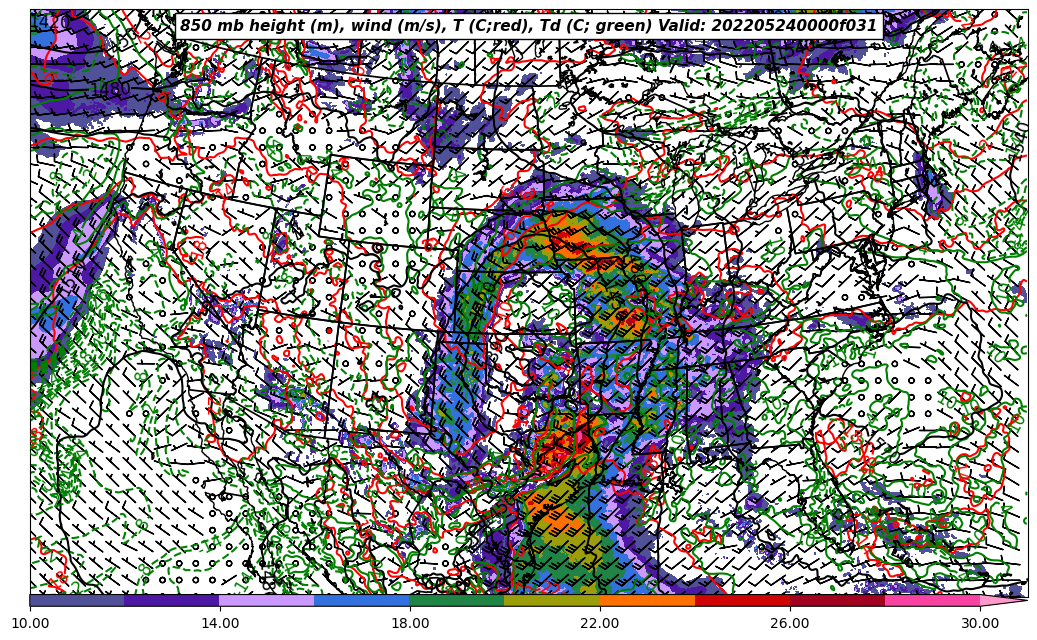Screen dimensions: 1037x640
Task: Select the olive 20–22 colorbar segment
Action: coord(552,600)
